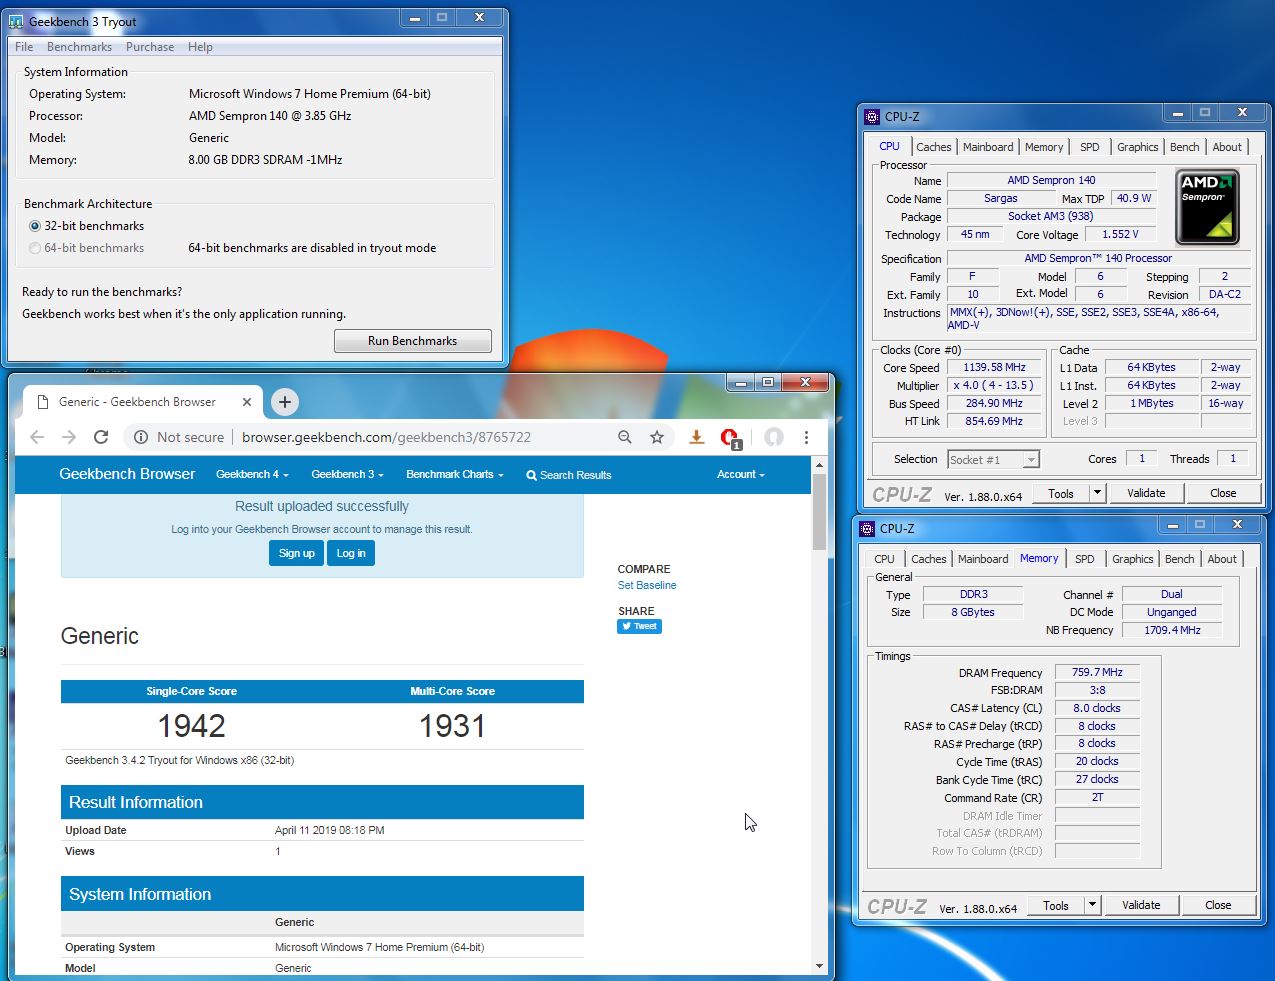Click the zoom magnifier icon in address bar
The width and height of the screenshot is (1275, 981).
click(x=625, y=437)
